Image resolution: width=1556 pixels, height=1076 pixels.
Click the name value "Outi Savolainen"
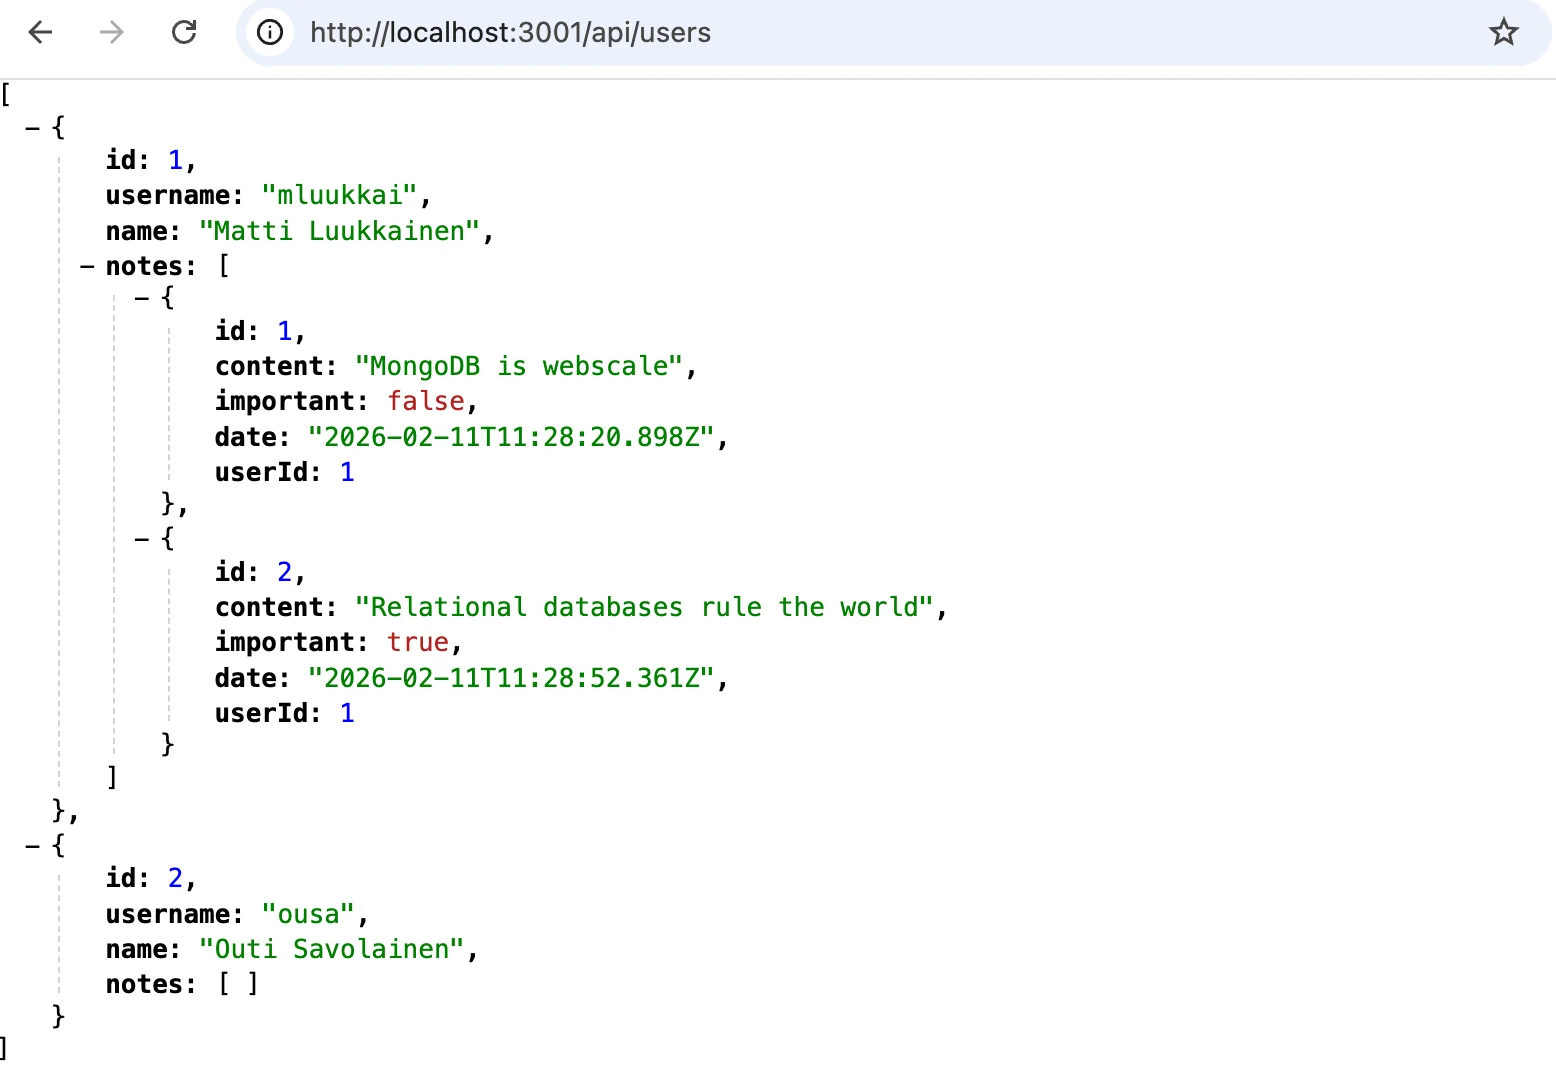pos(332,949)
